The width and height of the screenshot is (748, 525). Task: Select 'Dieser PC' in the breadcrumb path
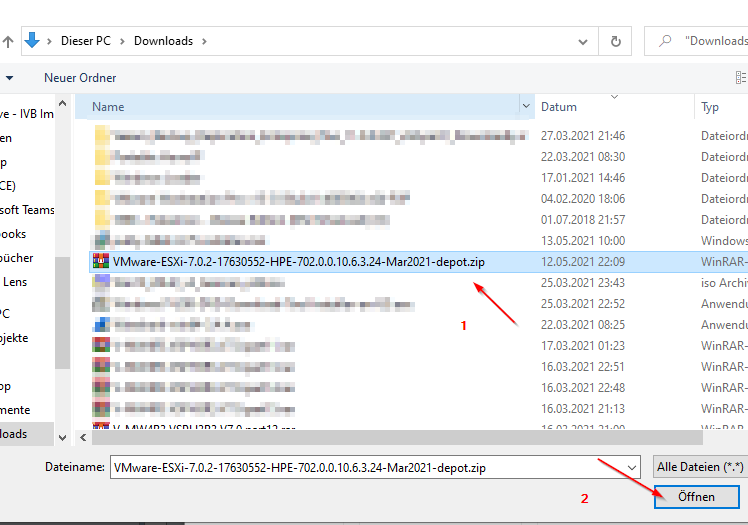coord(85,41)
